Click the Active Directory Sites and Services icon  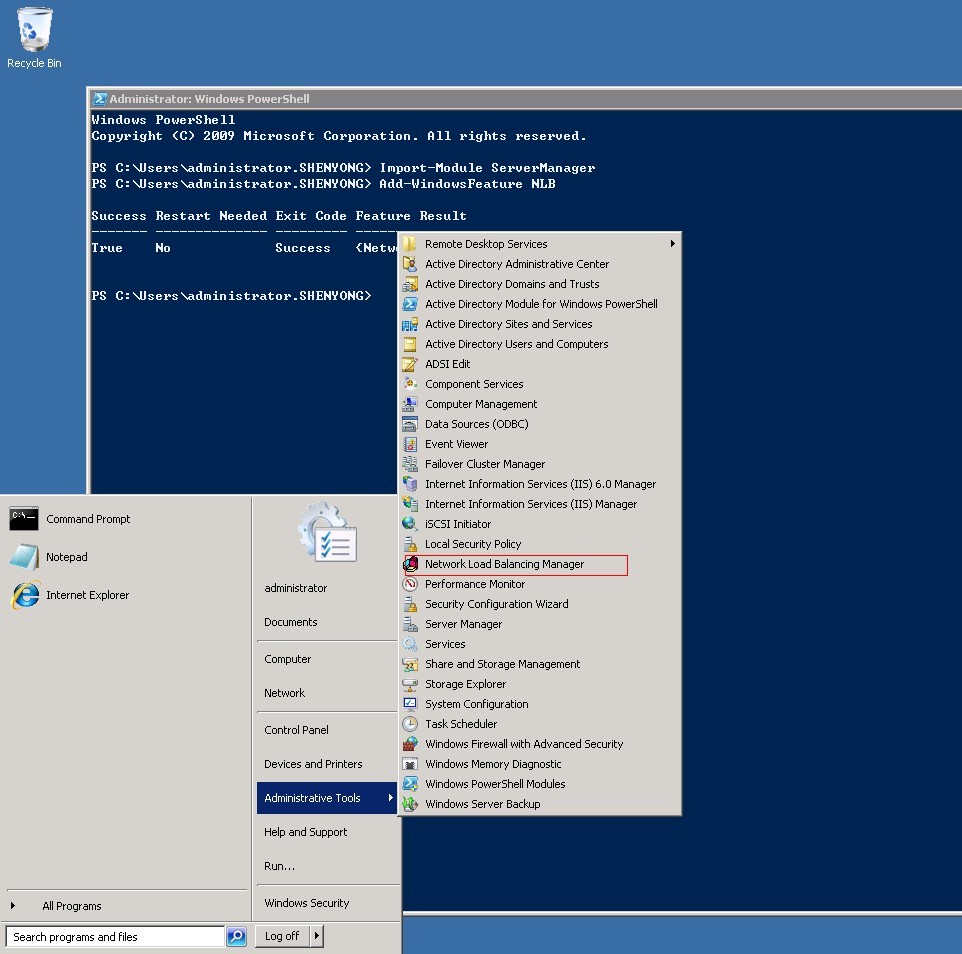(x=410, y=324)
